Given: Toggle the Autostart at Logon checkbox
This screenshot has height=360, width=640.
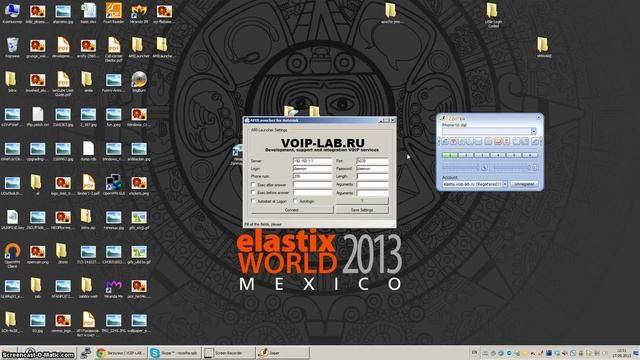Looking at the screenshot, I should [x=253, y=201].
